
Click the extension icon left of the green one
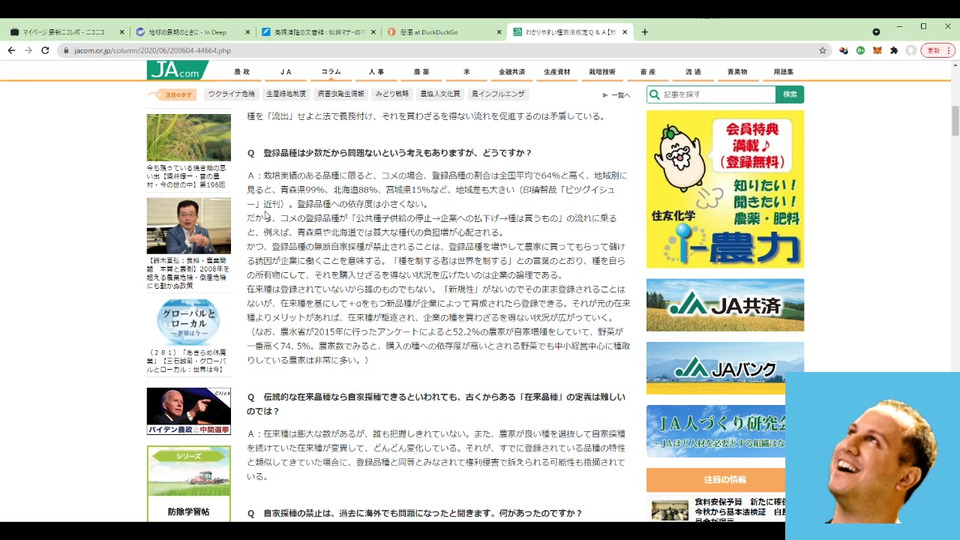[x=844, y=50]
